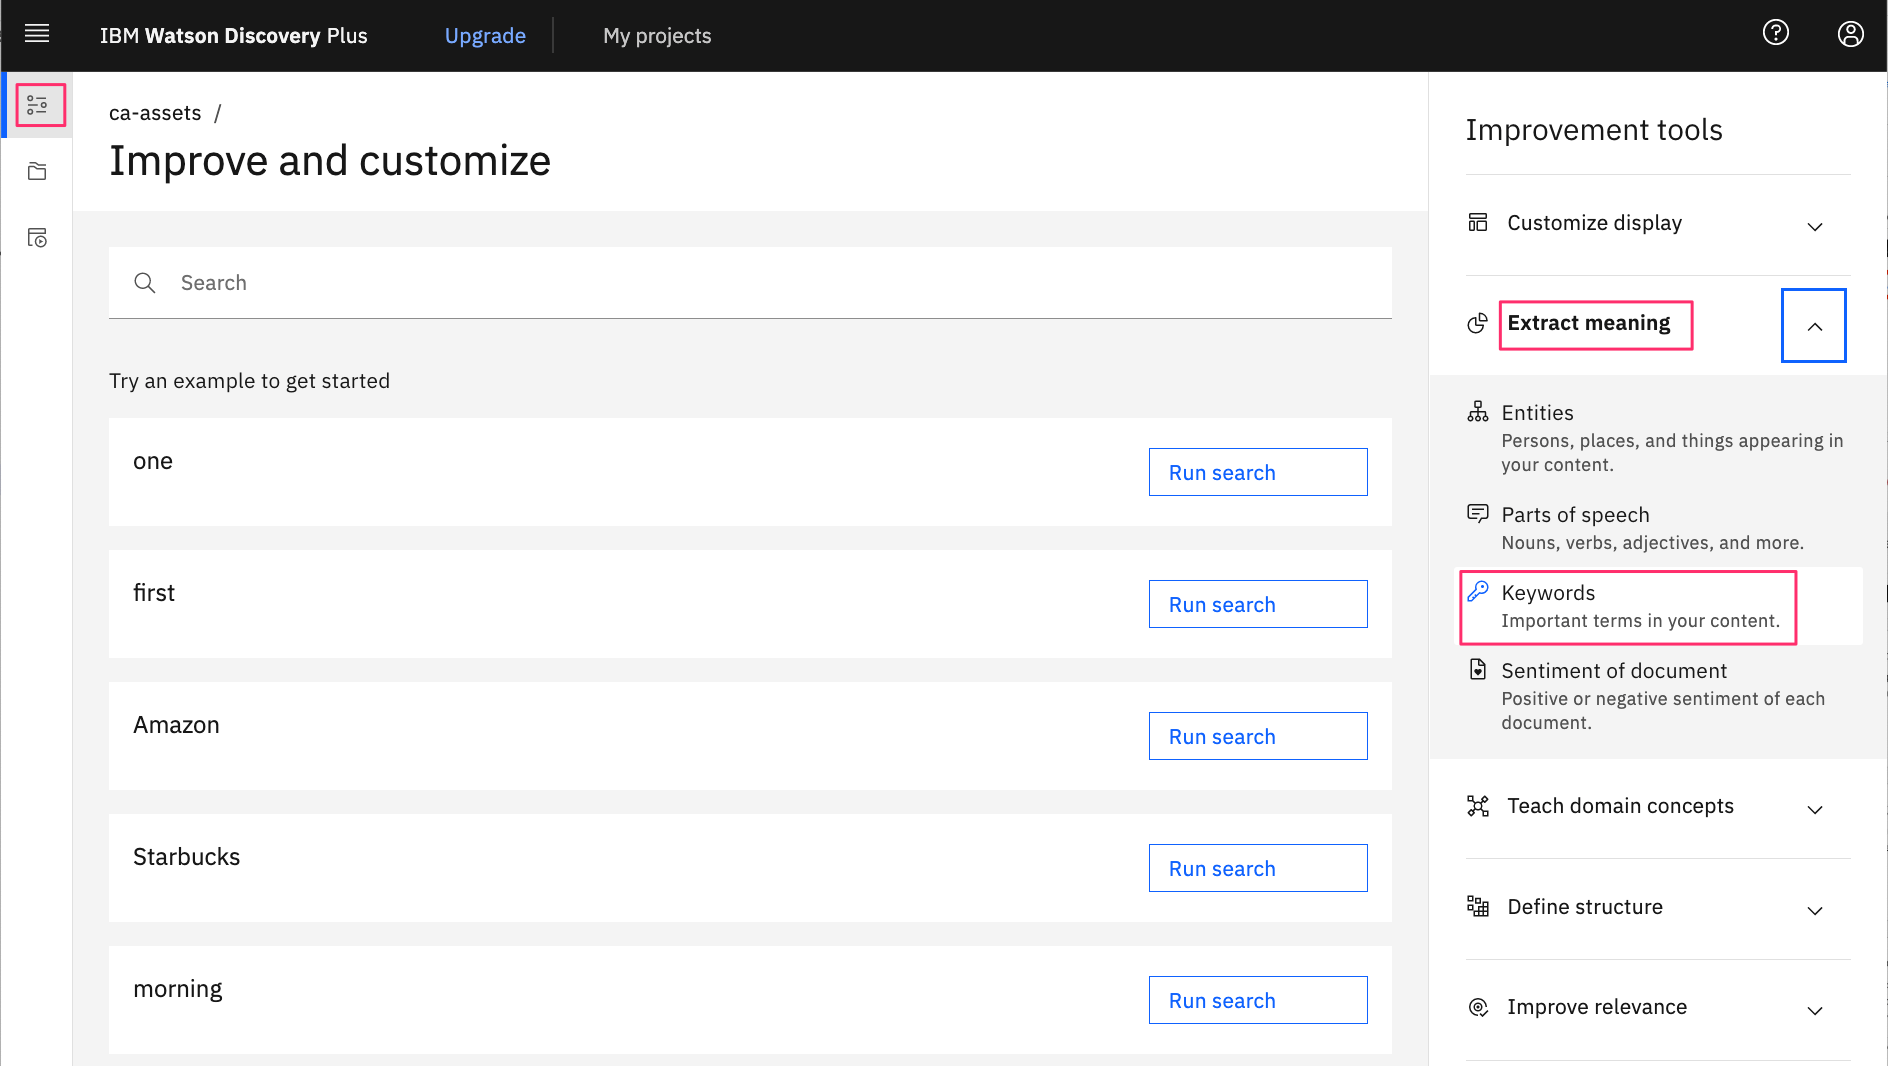Focus the Search input field
This screenshot has width=1888, height=1066.
[750, 283]
